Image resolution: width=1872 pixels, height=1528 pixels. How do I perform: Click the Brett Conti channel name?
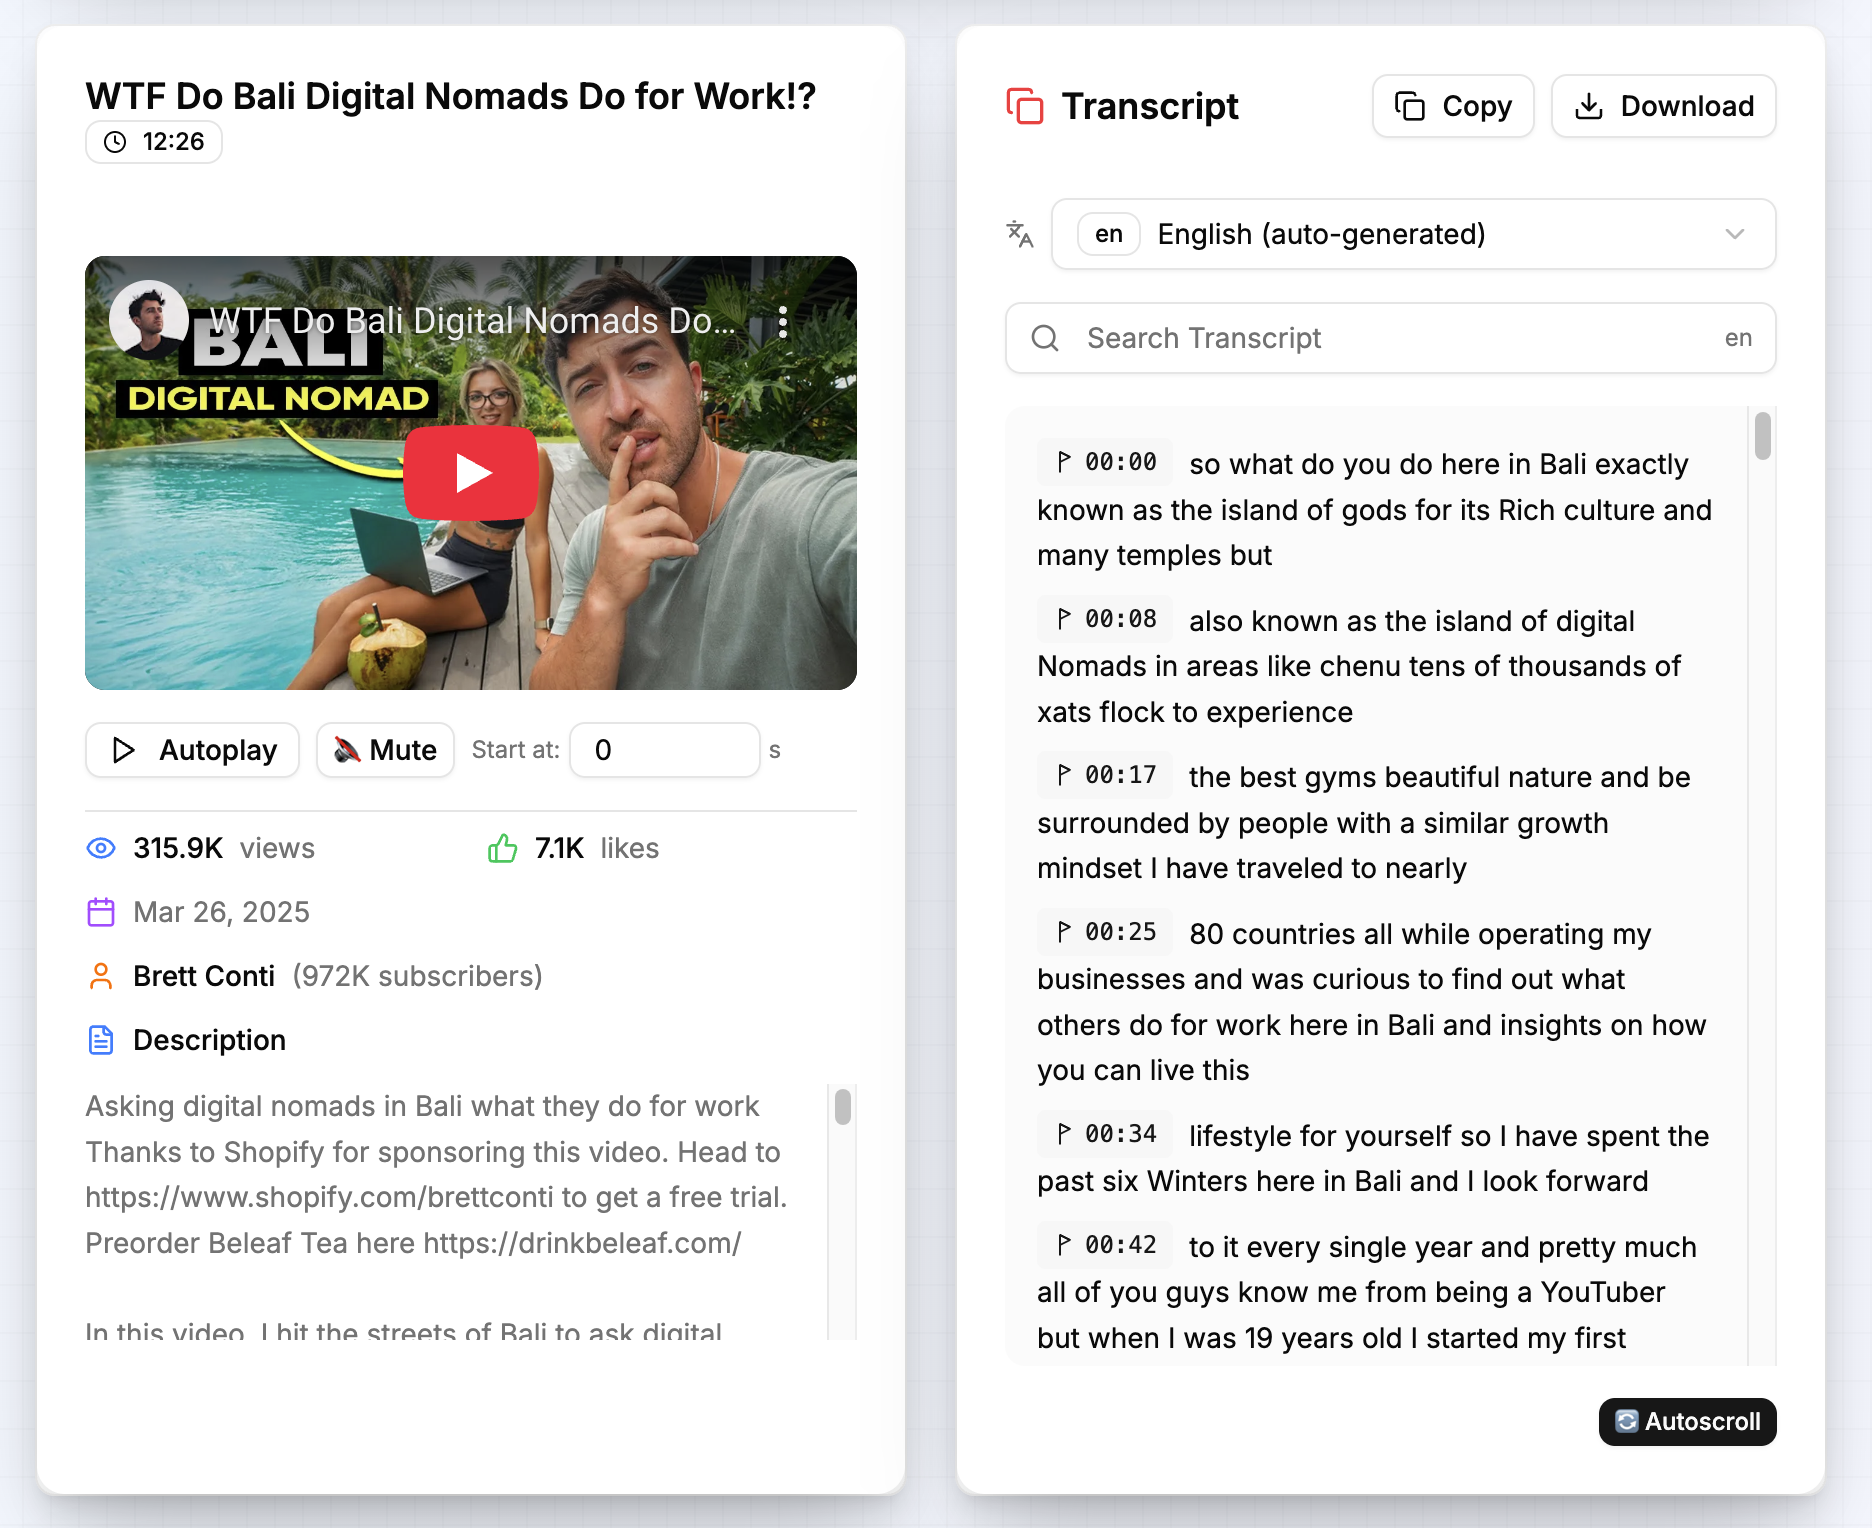[x=204, y=977]
